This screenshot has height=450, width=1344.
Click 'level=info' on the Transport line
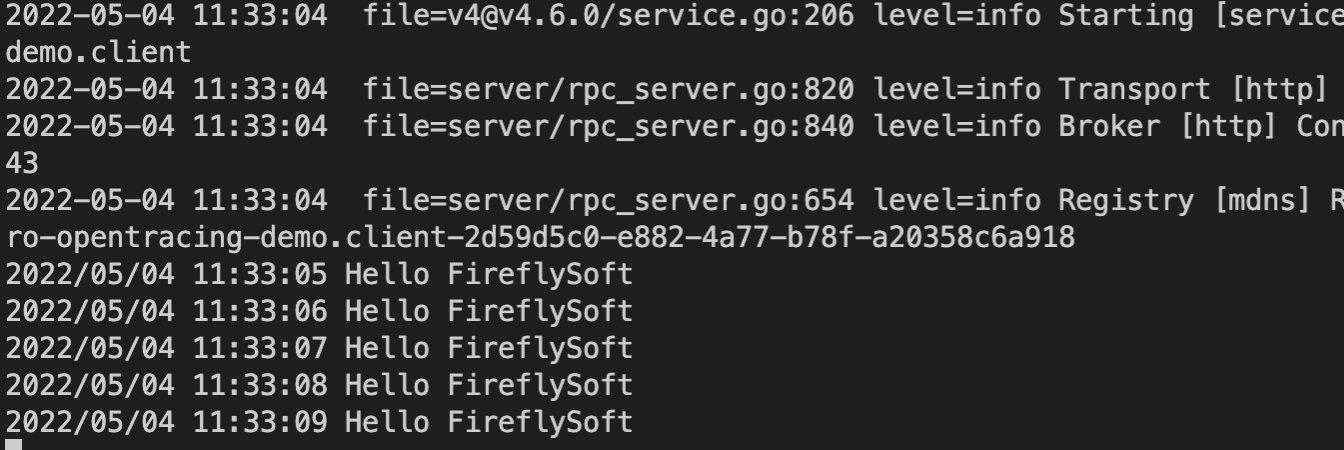coord(958,90)
